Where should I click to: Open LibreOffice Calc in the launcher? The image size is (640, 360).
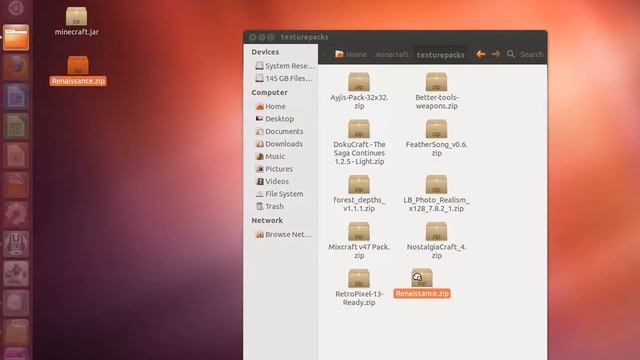point(16,126)
